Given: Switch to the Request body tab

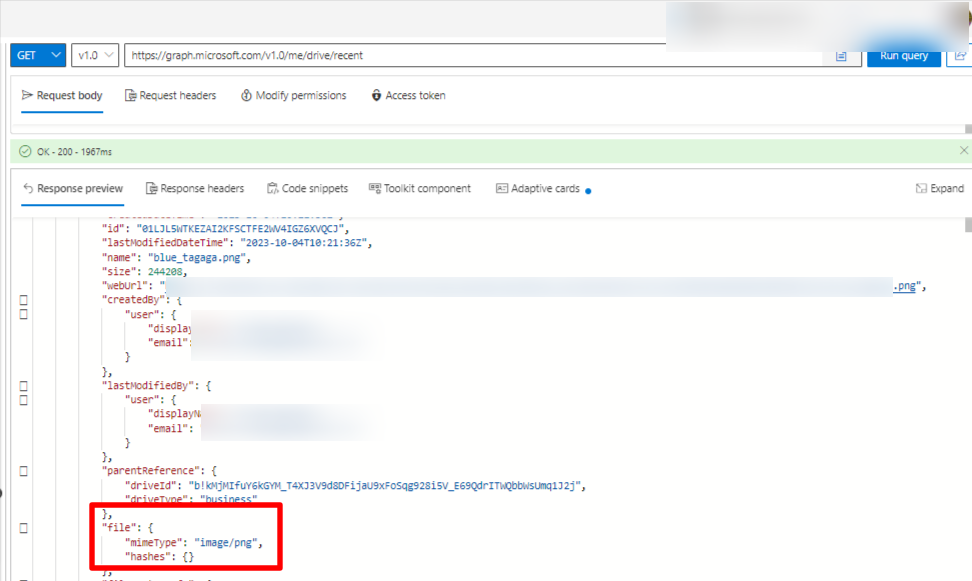Looking at the screenshot, I should [x=62, y=95].
